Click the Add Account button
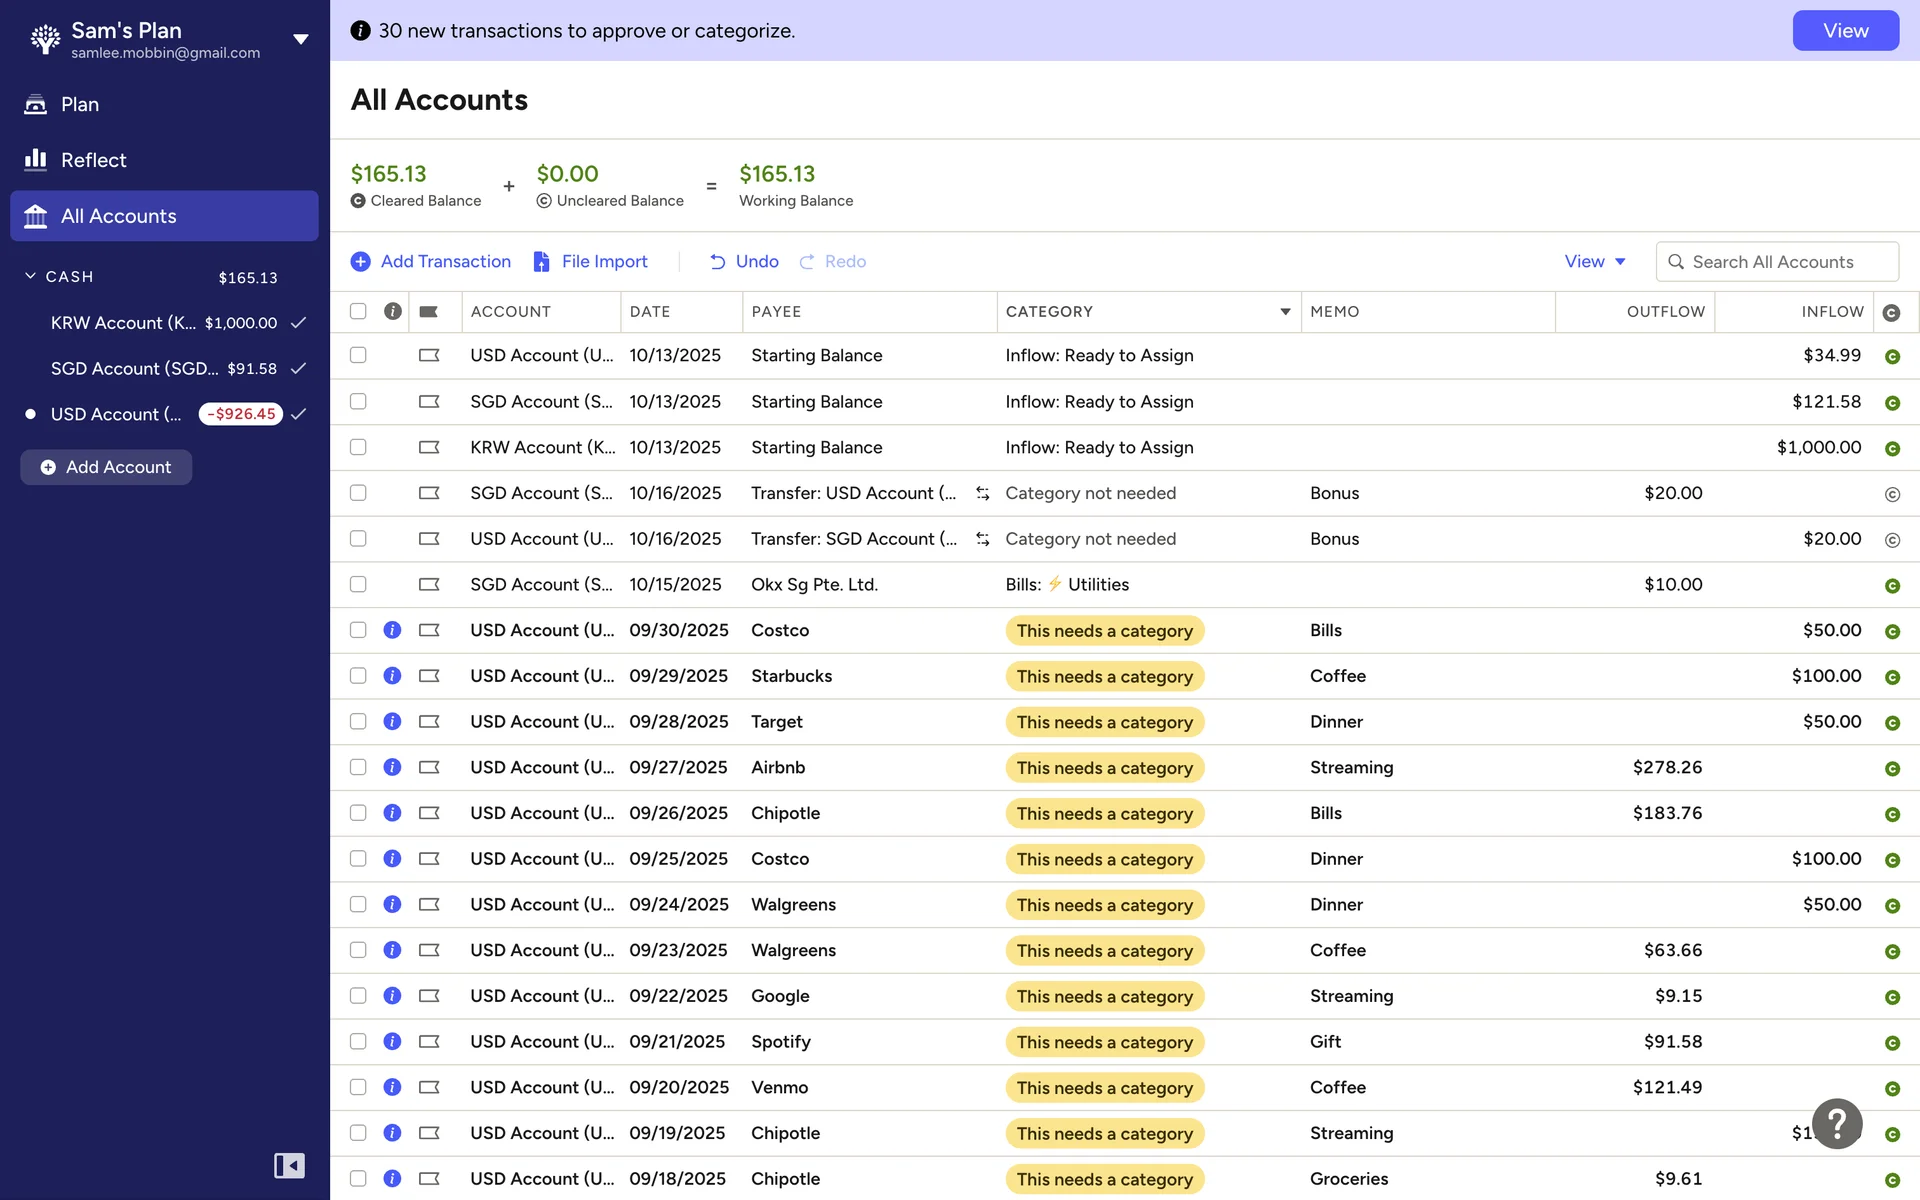Image resolution: width=1920 pixels, height=1200 pixels. click(x=106, y=467)
